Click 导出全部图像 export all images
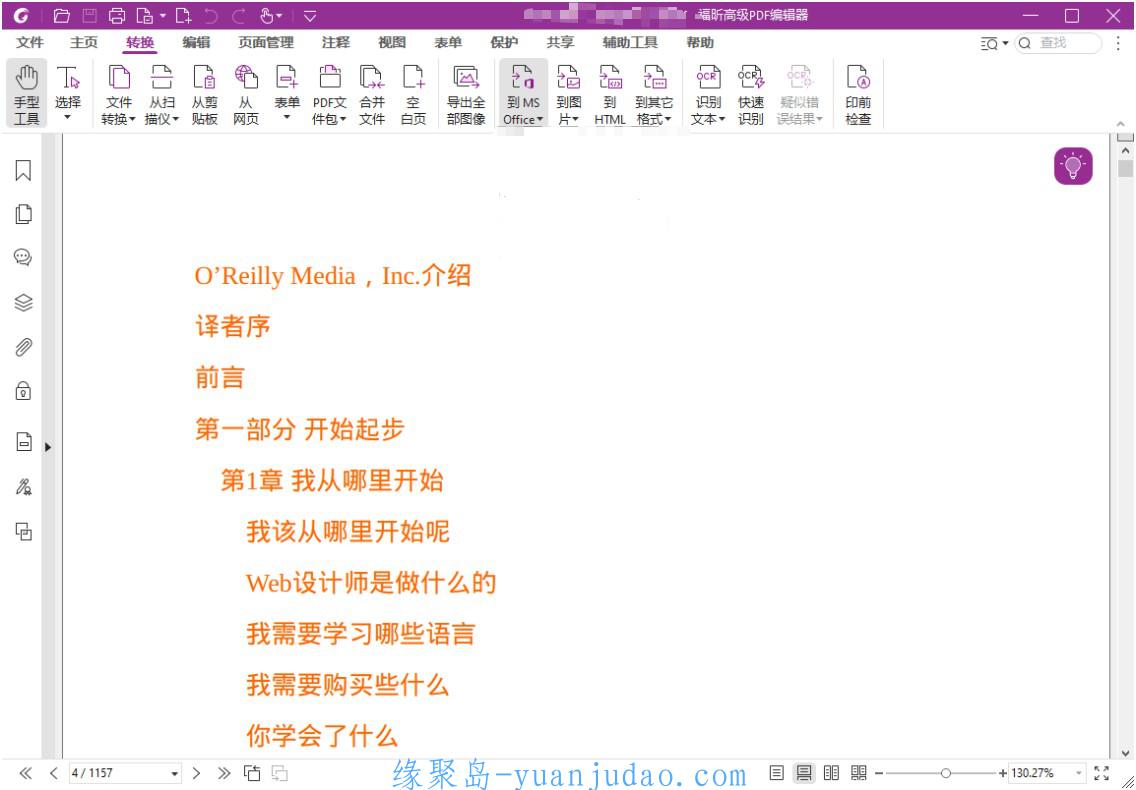The height and width of the screenshot is (790, 1136). [x=466, y=94]
